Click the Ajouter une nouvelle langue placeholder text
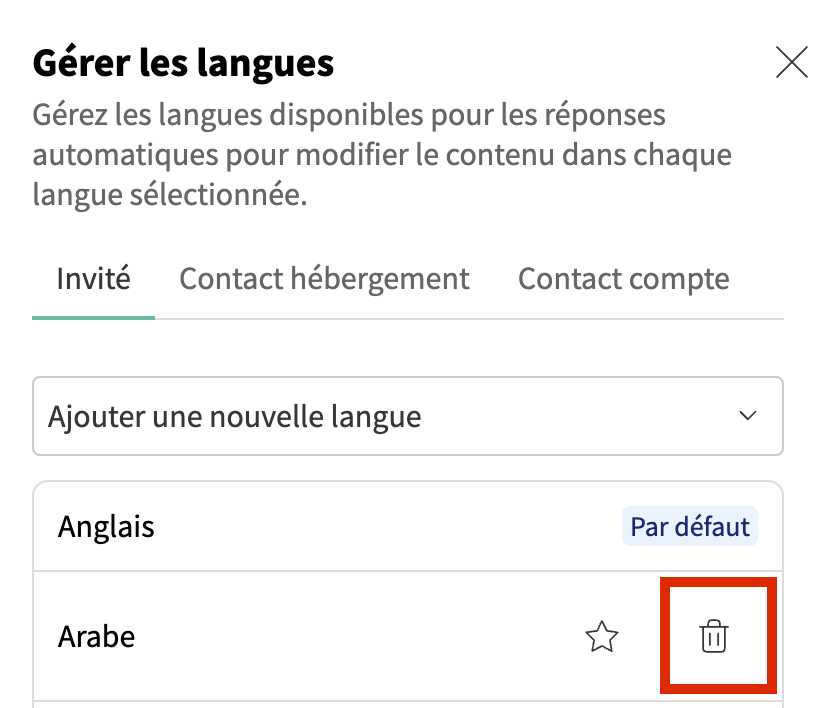836x708 pixels. coord(234,416)
